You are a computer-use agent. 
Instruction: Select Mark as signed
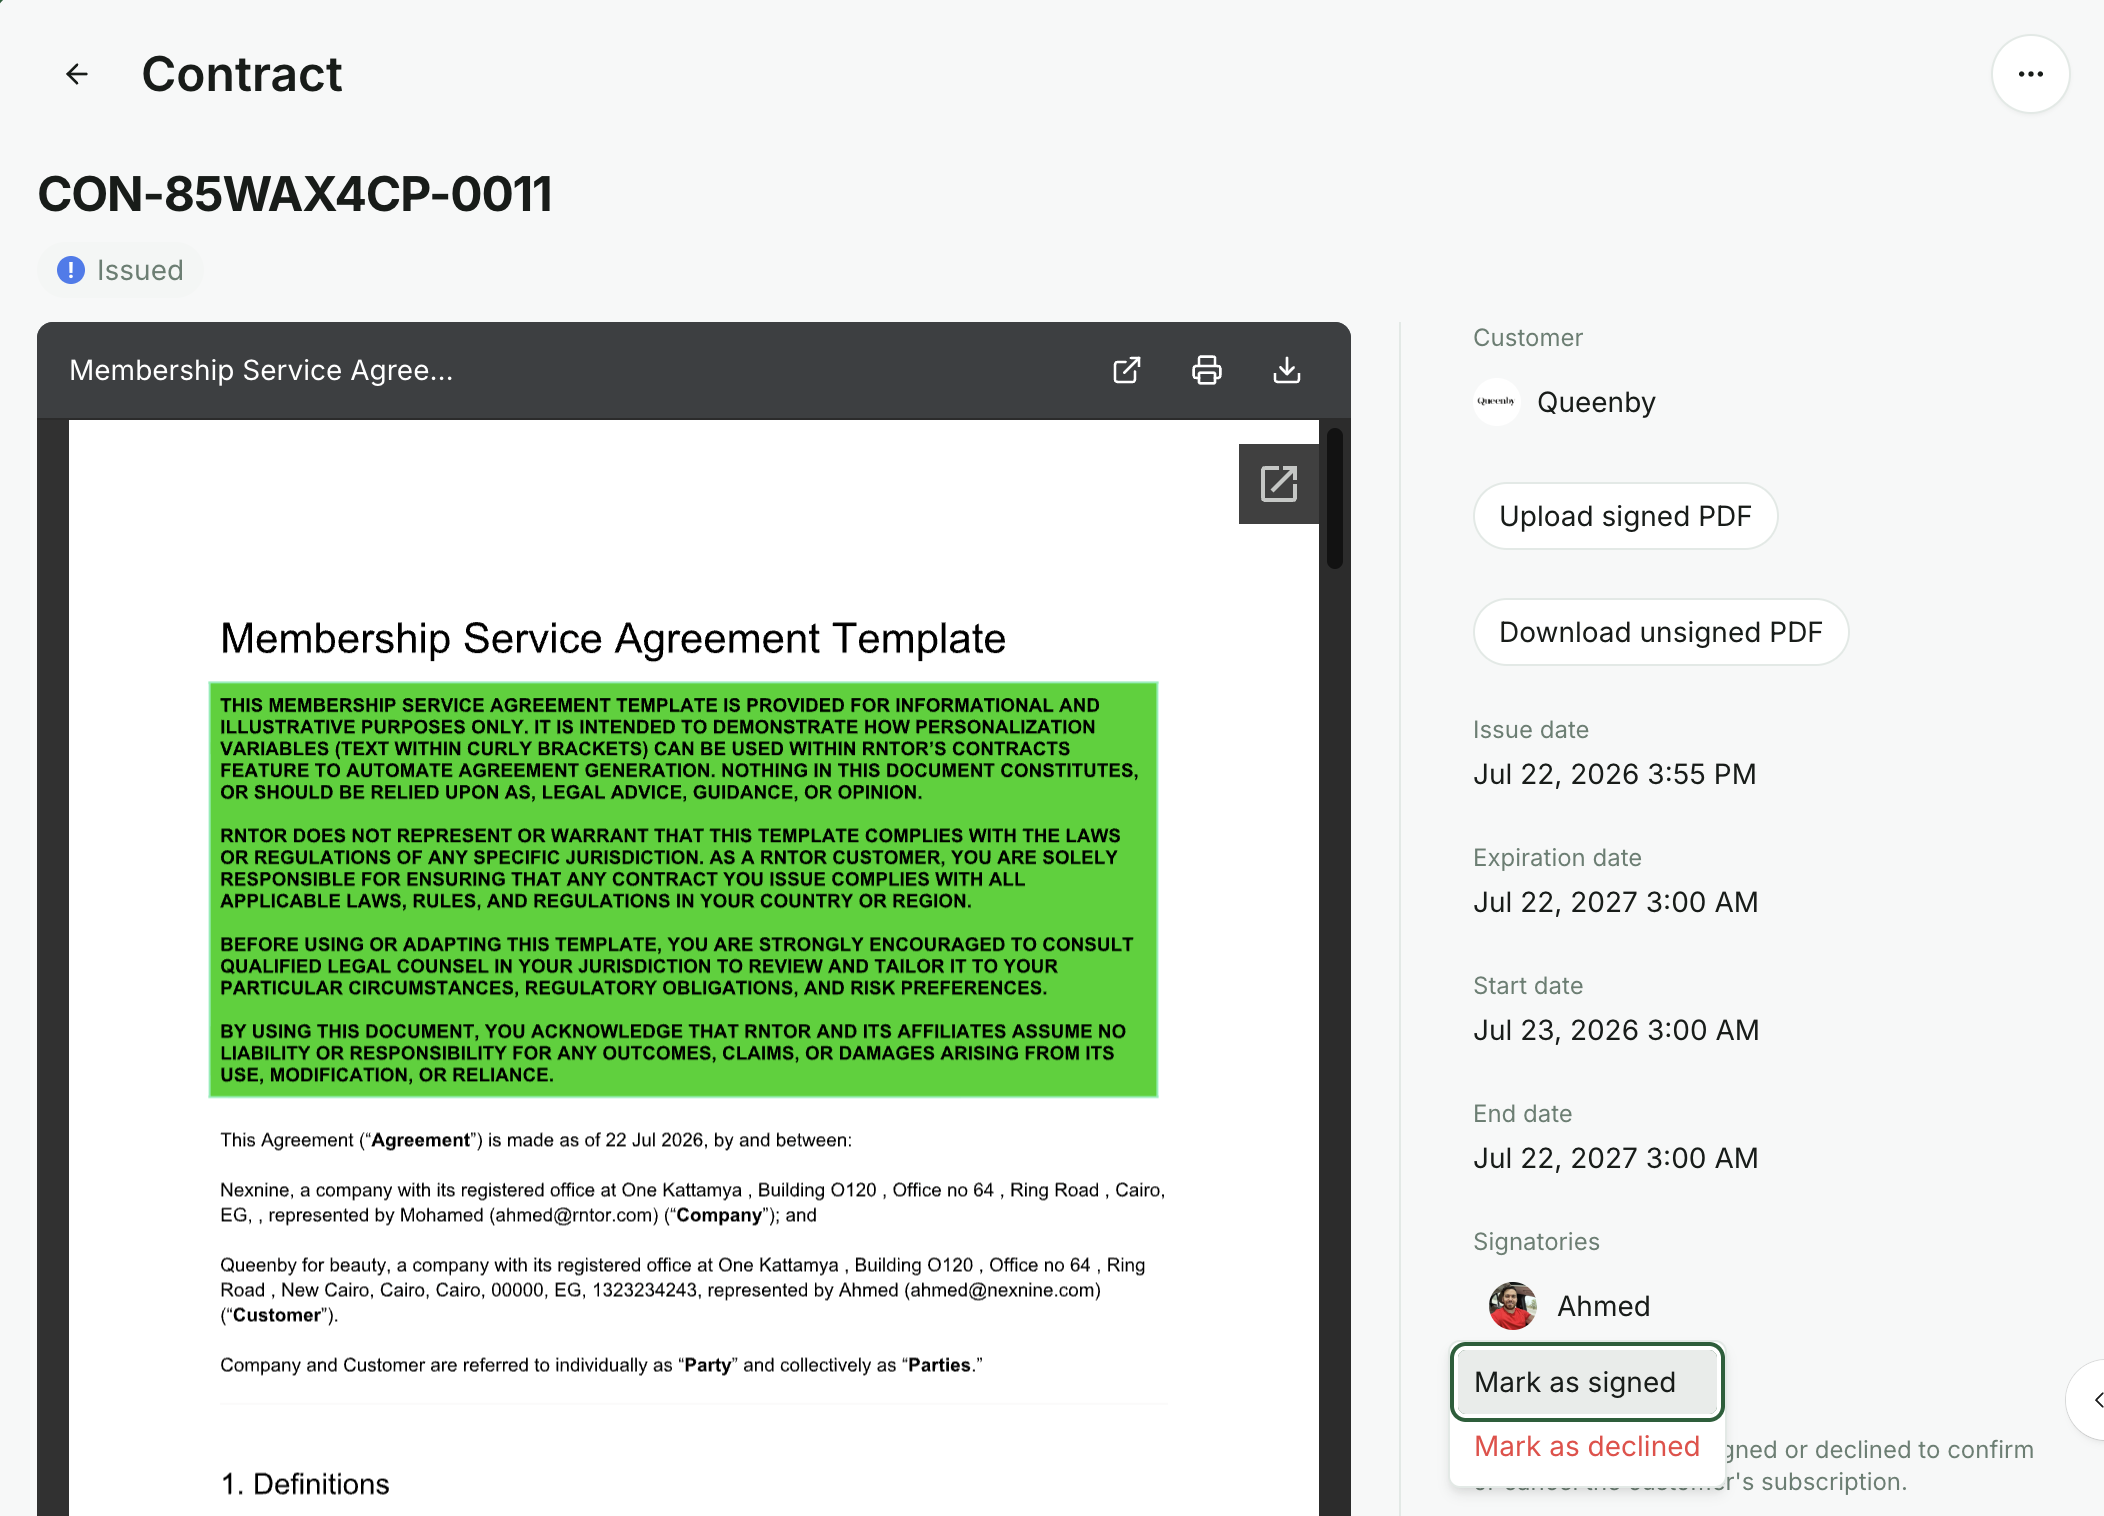(x=1587, y=1382)
